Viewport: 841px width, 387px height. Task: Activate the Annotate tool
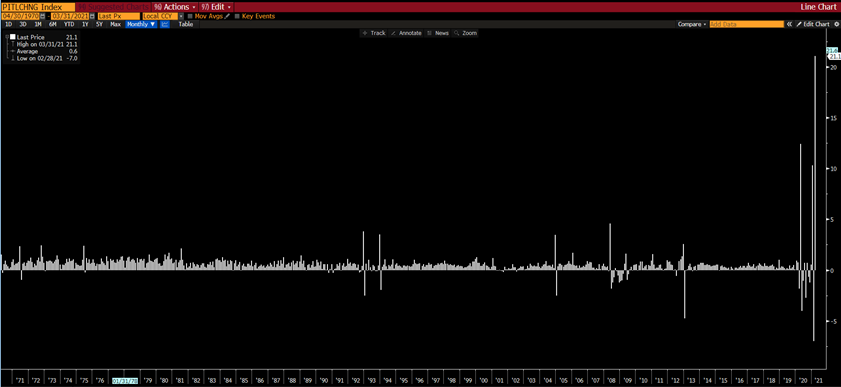pos(406,33)
